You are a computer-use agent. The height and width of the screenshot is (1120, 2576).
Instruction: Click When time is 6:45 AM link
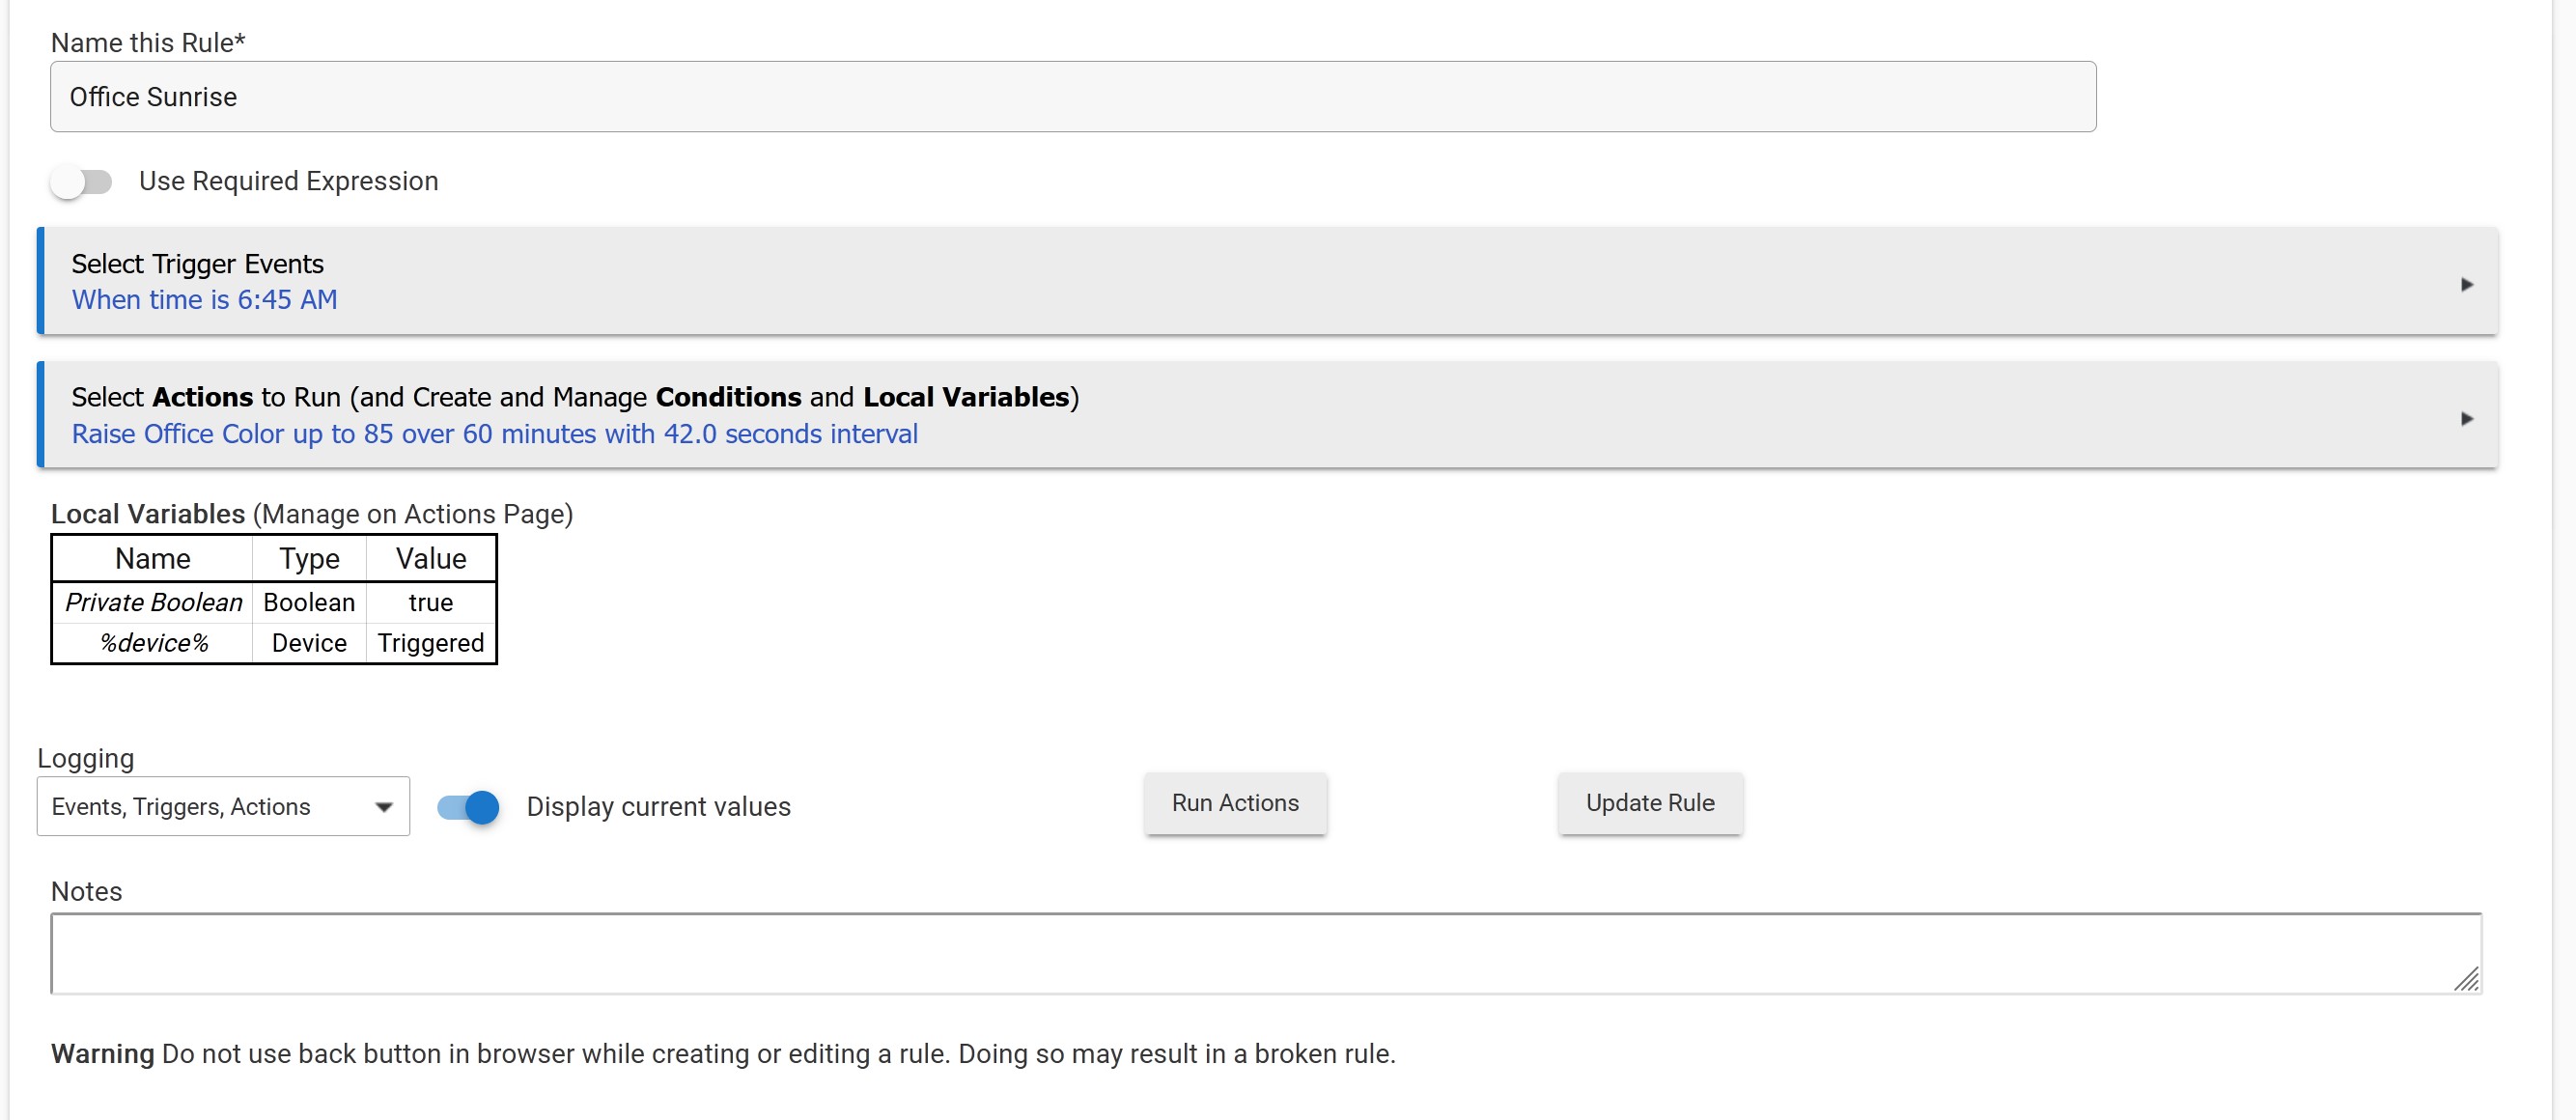(204, 300)
